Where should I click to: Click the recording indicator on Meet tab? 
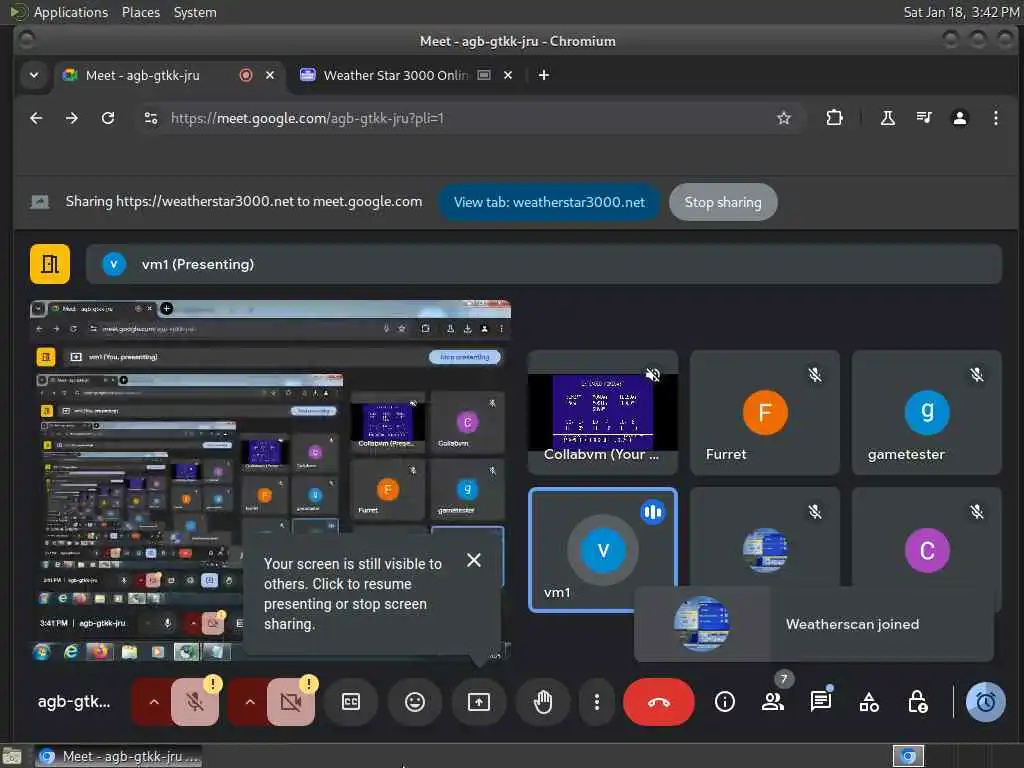246,75
